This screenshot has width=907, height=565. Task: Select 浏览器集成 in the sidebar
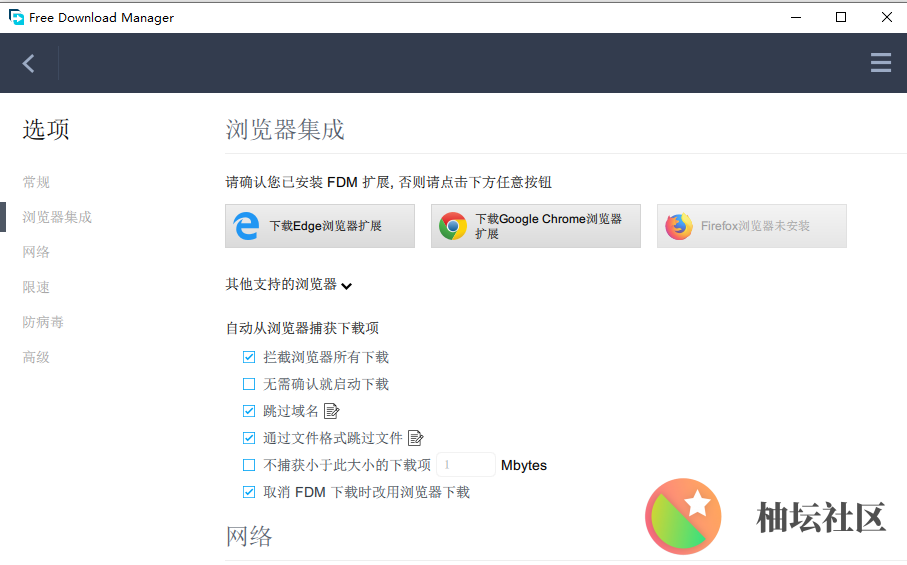coord(57,217)
